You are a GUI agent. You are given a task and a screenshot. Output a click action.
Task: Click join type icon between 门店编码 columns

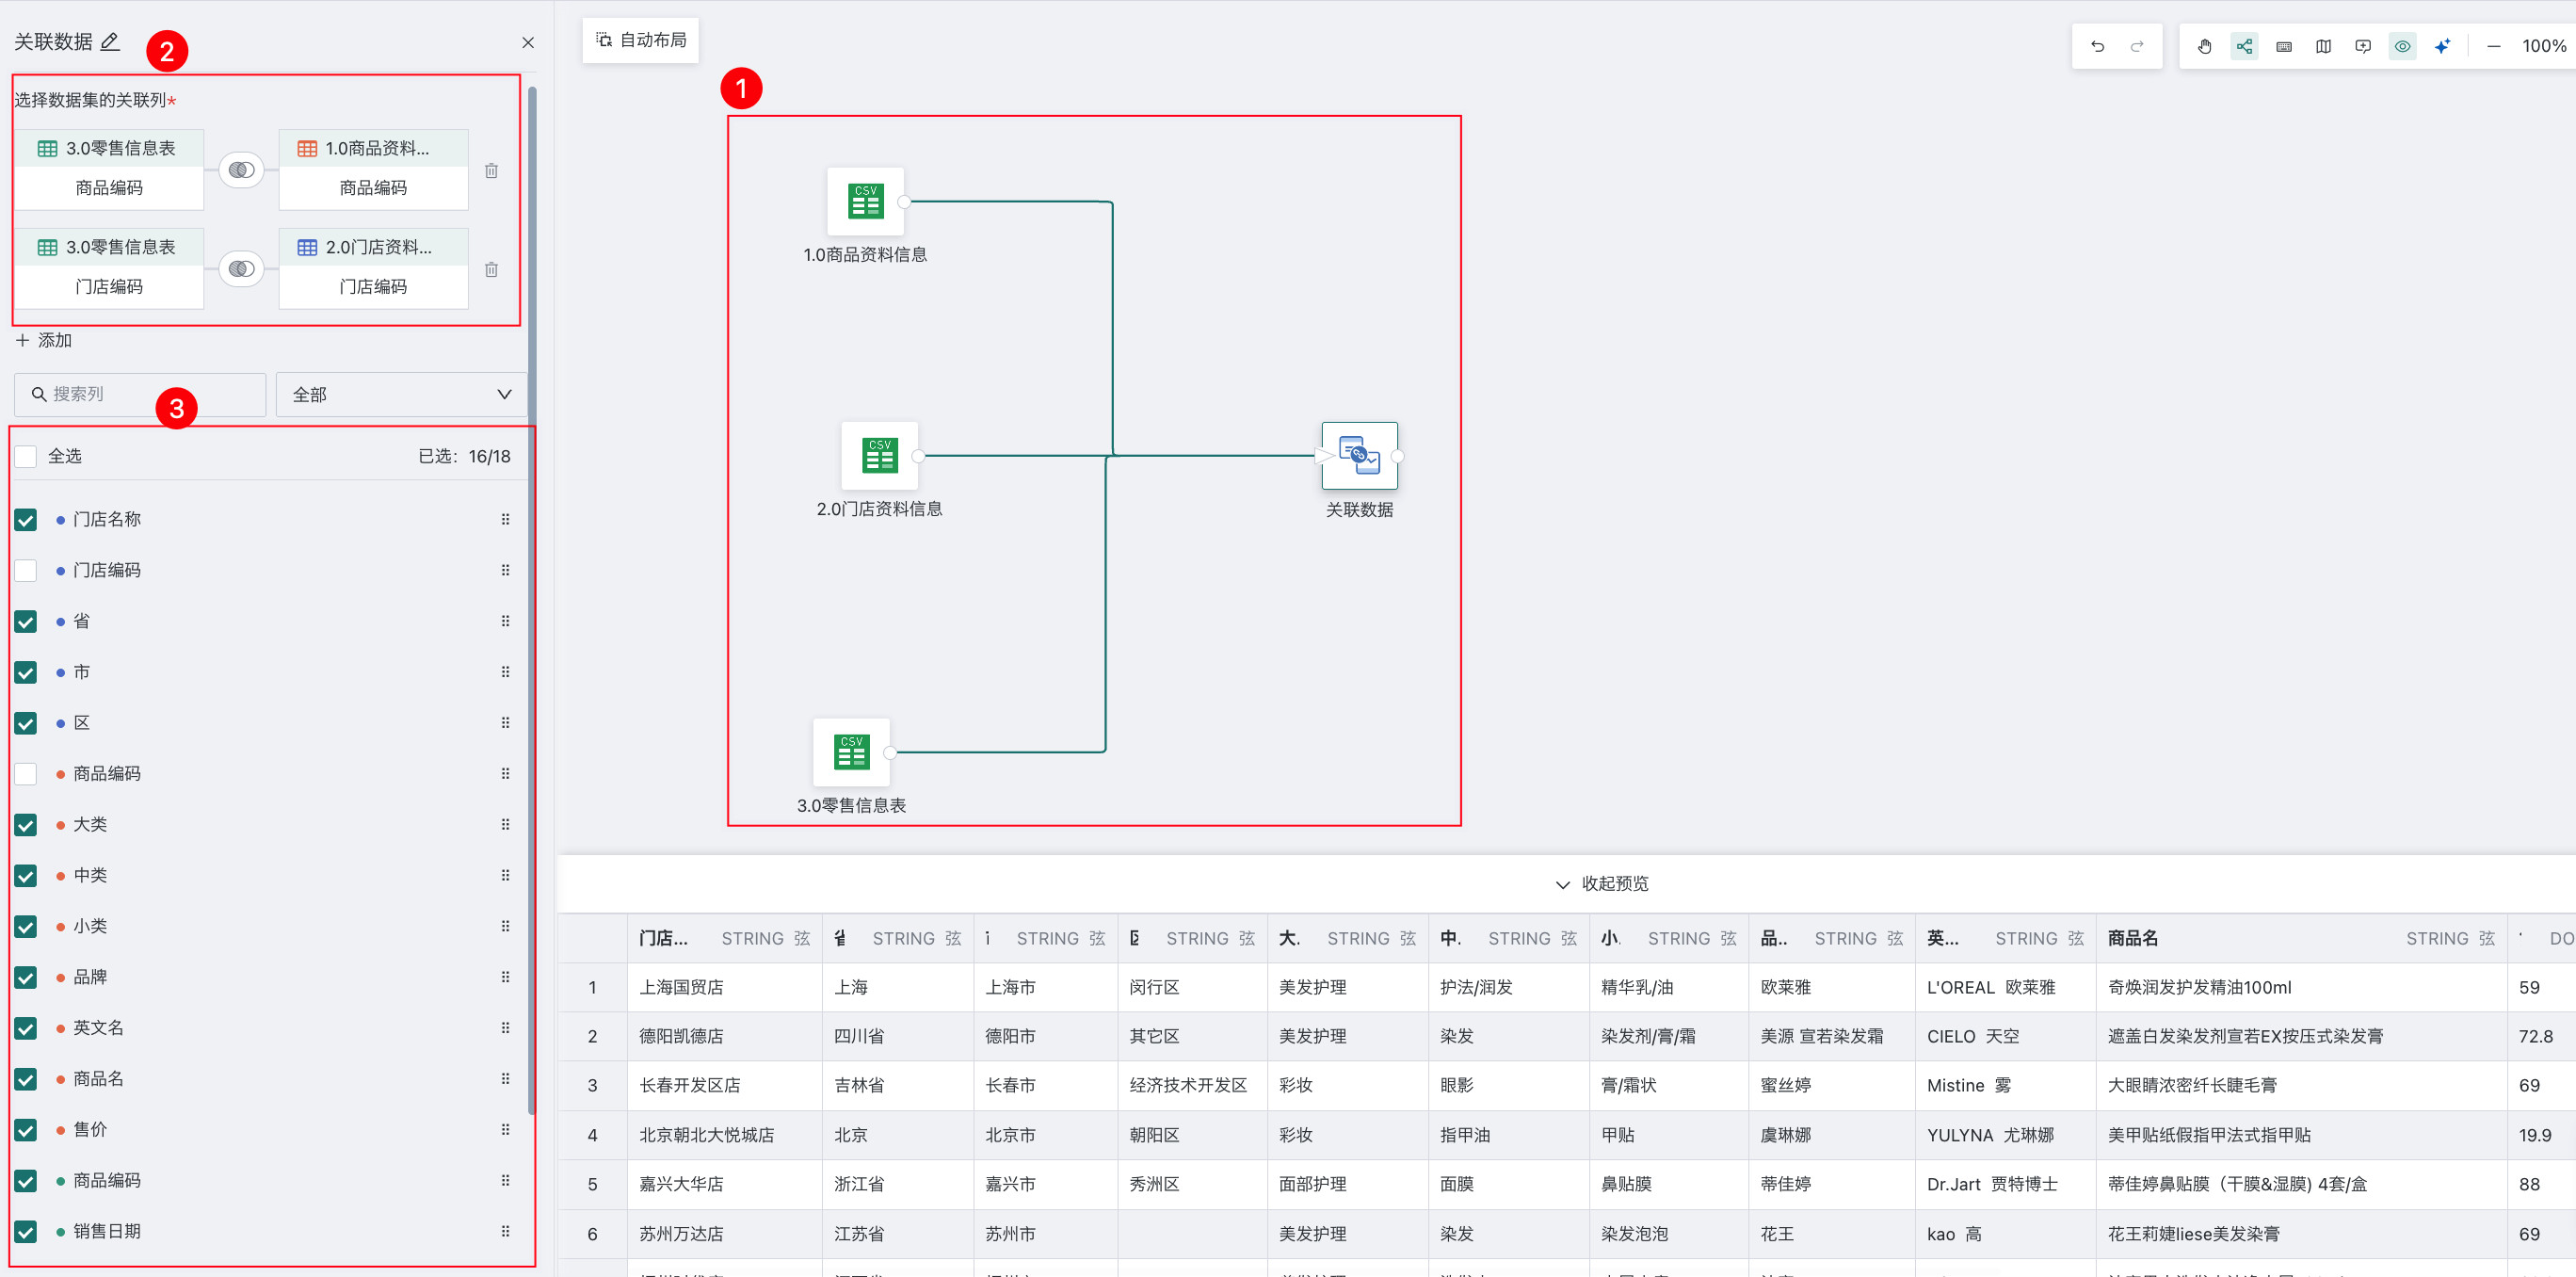241,268
